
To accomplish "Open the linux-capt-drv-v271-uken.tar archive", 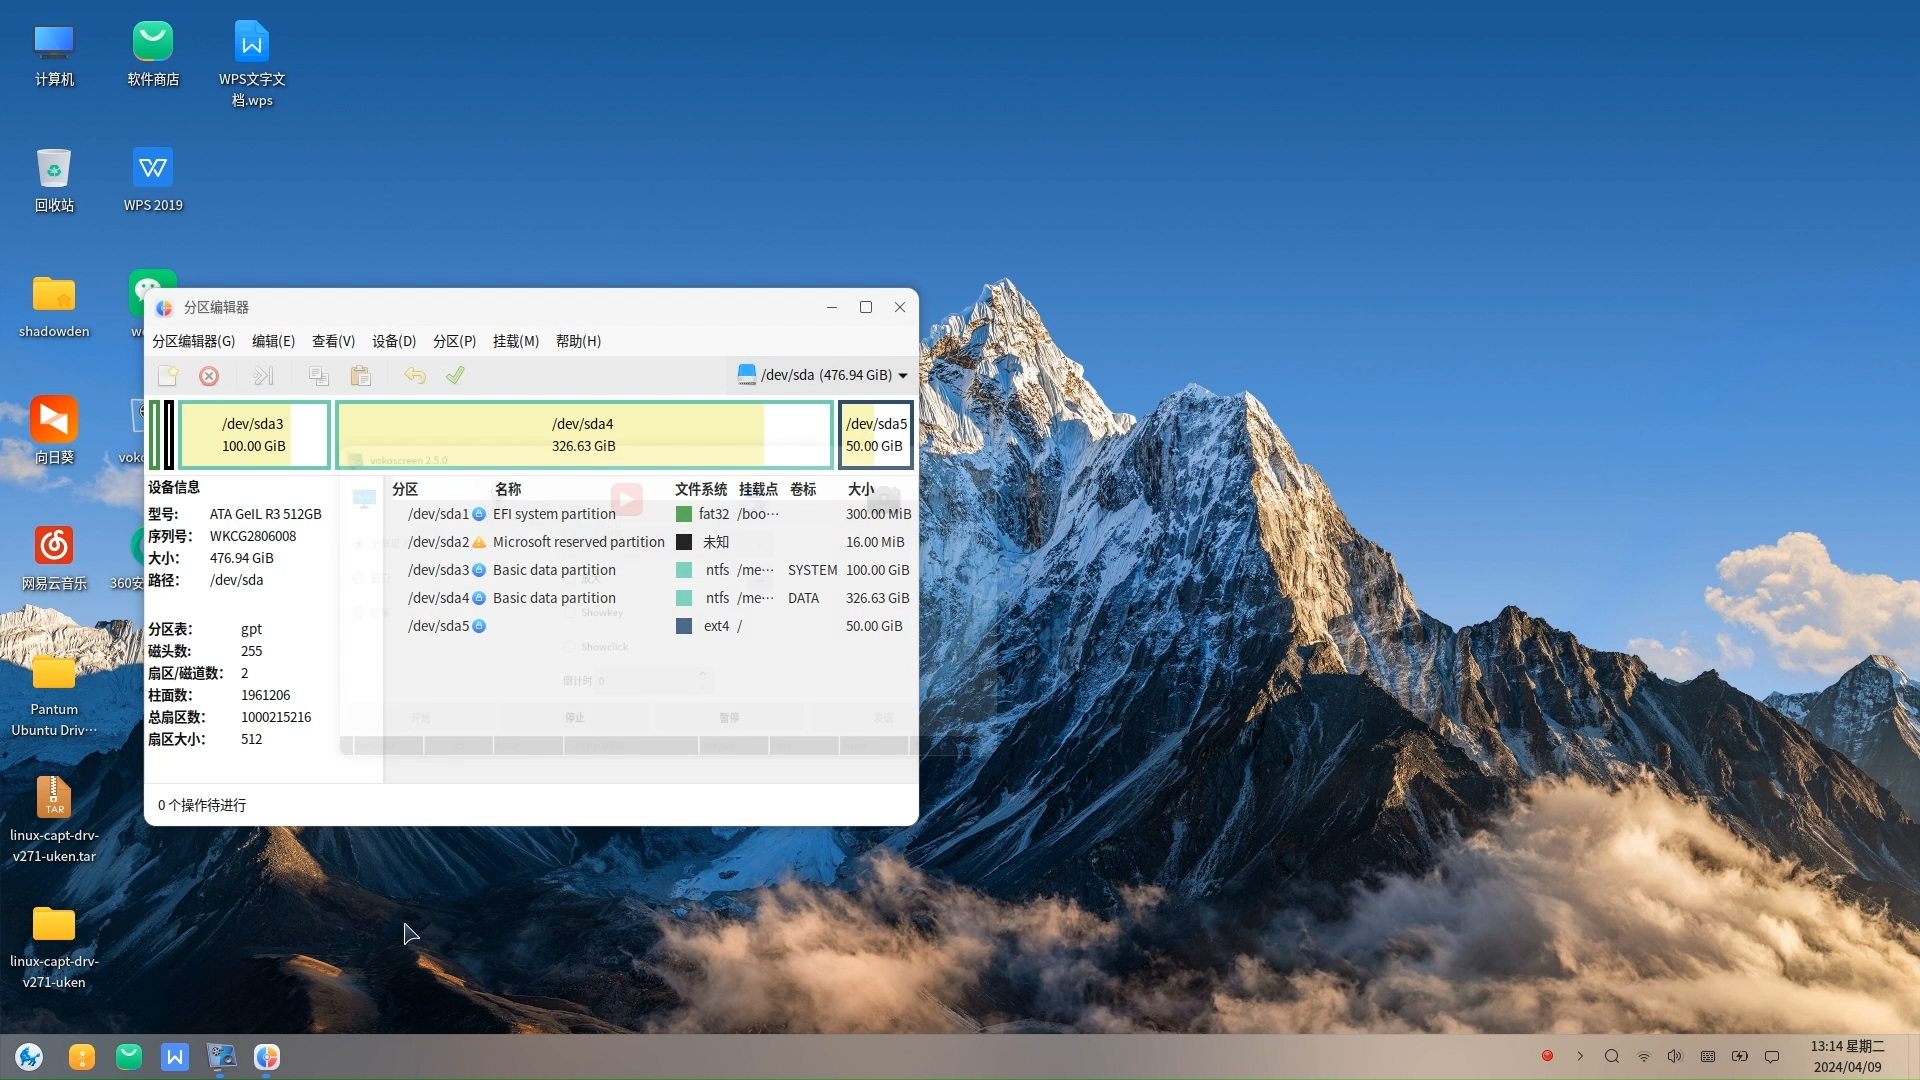I will [x=54, y=820].
